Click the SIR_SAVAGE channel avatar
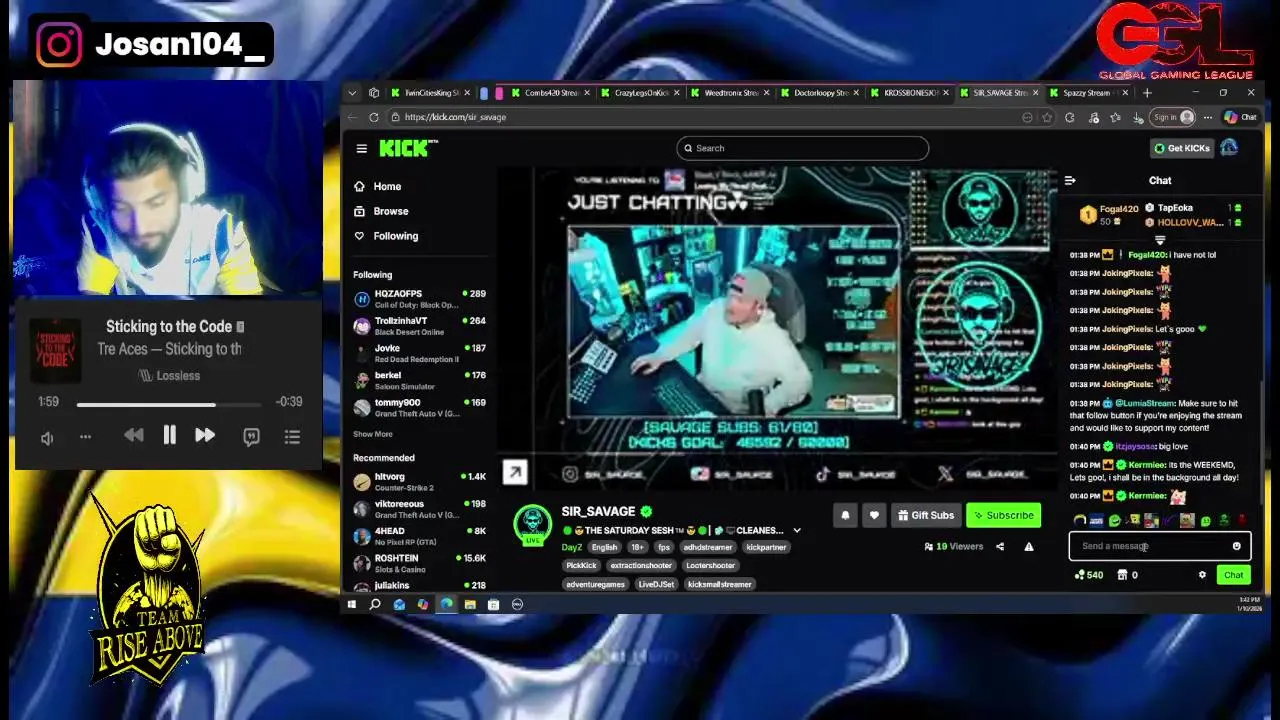 tap(532, 523)
